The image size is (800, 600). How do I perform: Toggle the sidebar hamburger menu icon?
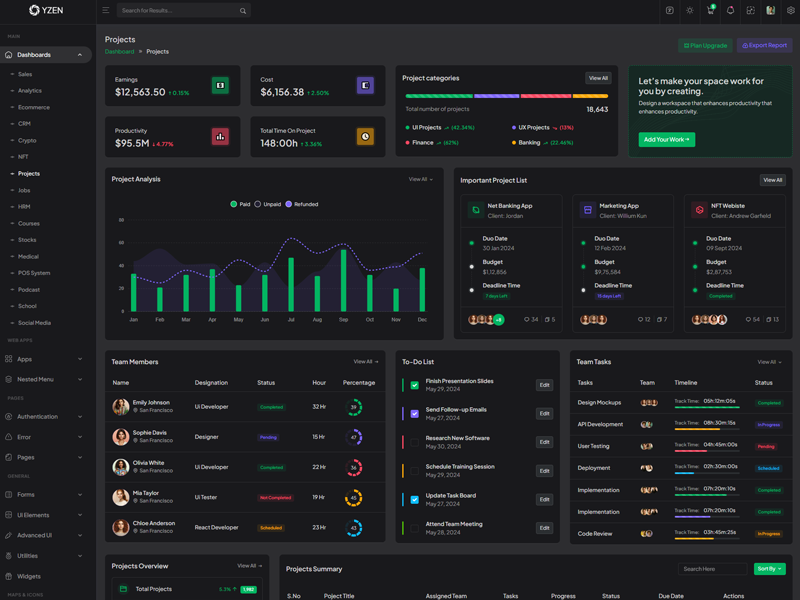tap(105, 11)
